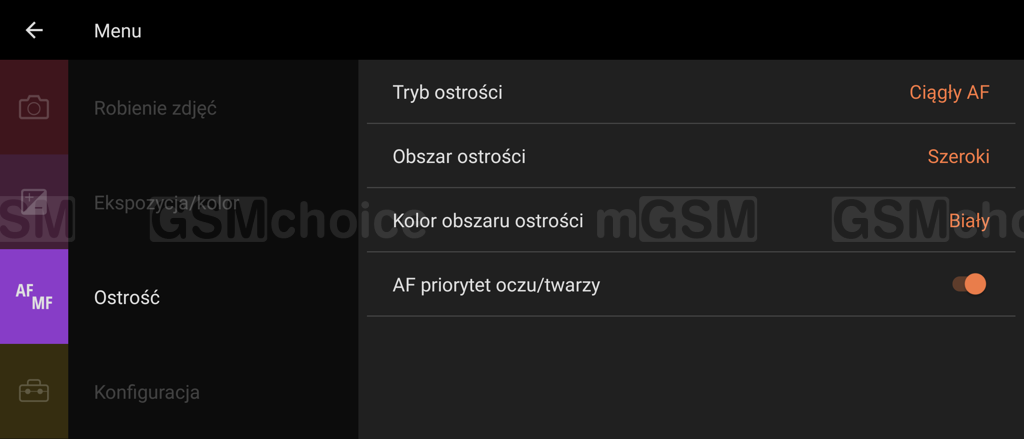
Task: Click the Menu title in header
Action: (x=118, y=31)
